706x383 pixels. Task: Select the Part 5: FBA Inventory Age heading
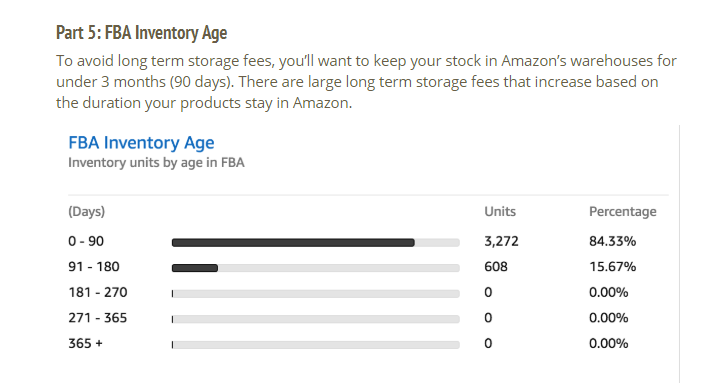(x=141, y=33)
